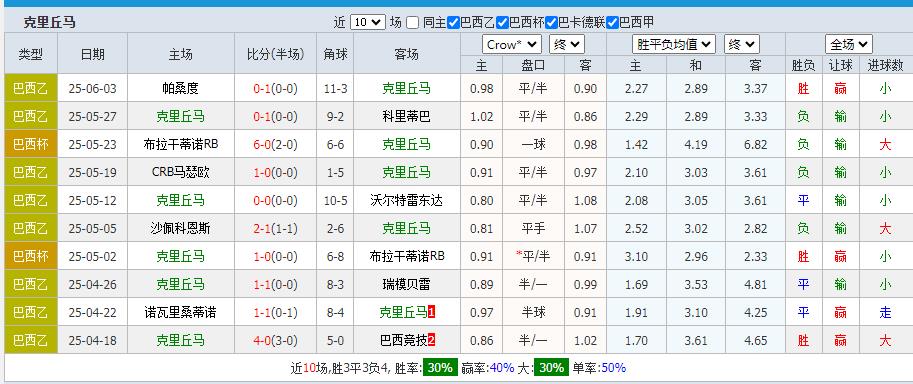Click the 平 result on the 25-05-12 row
This screenshot has height=384, width=913.
pos(804,200)
